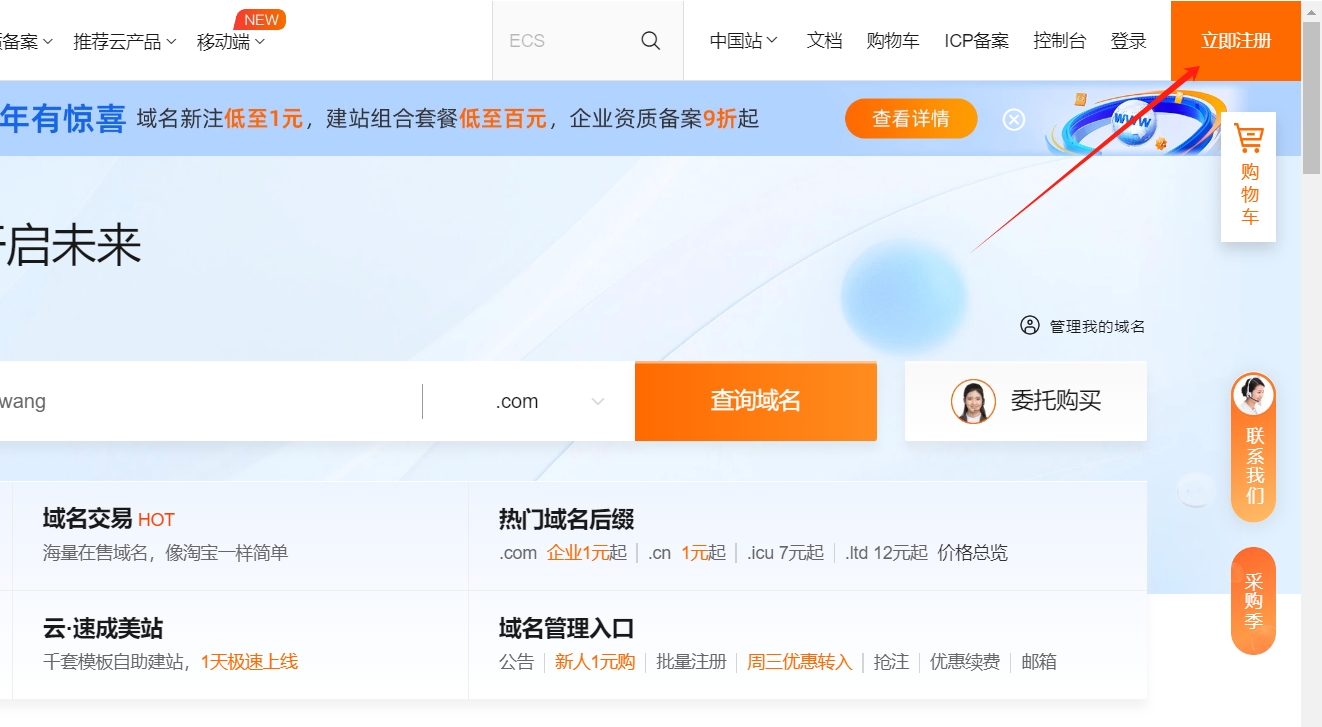Click the 域名管理入口 heading

point(566,628)
